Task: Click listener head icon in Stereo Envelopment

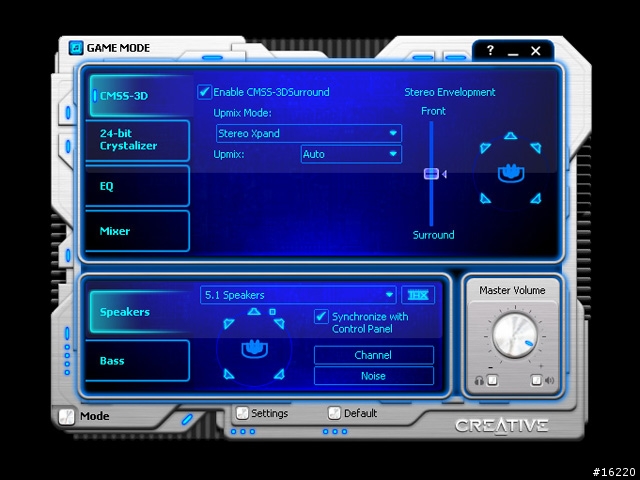Action: point(511,173)
